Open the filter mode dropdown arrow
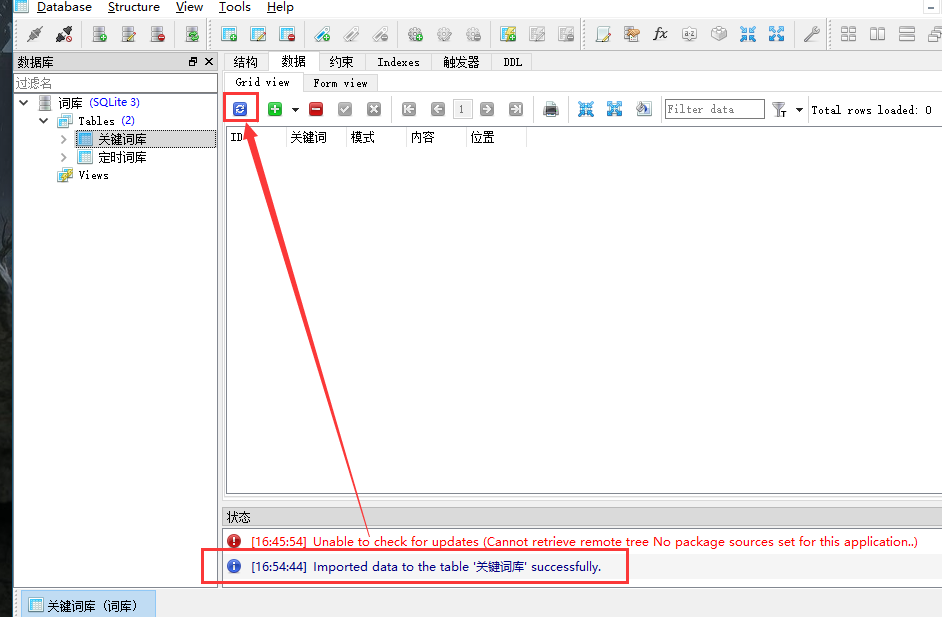This screenshot has height=617, width=942. 799,110
